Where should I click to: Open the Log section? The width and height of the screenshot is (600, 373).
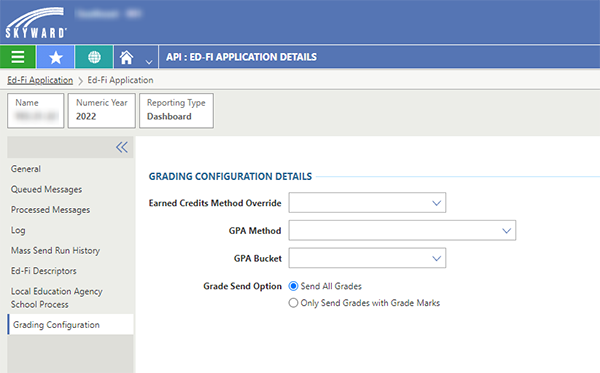[x=18, y=230]
